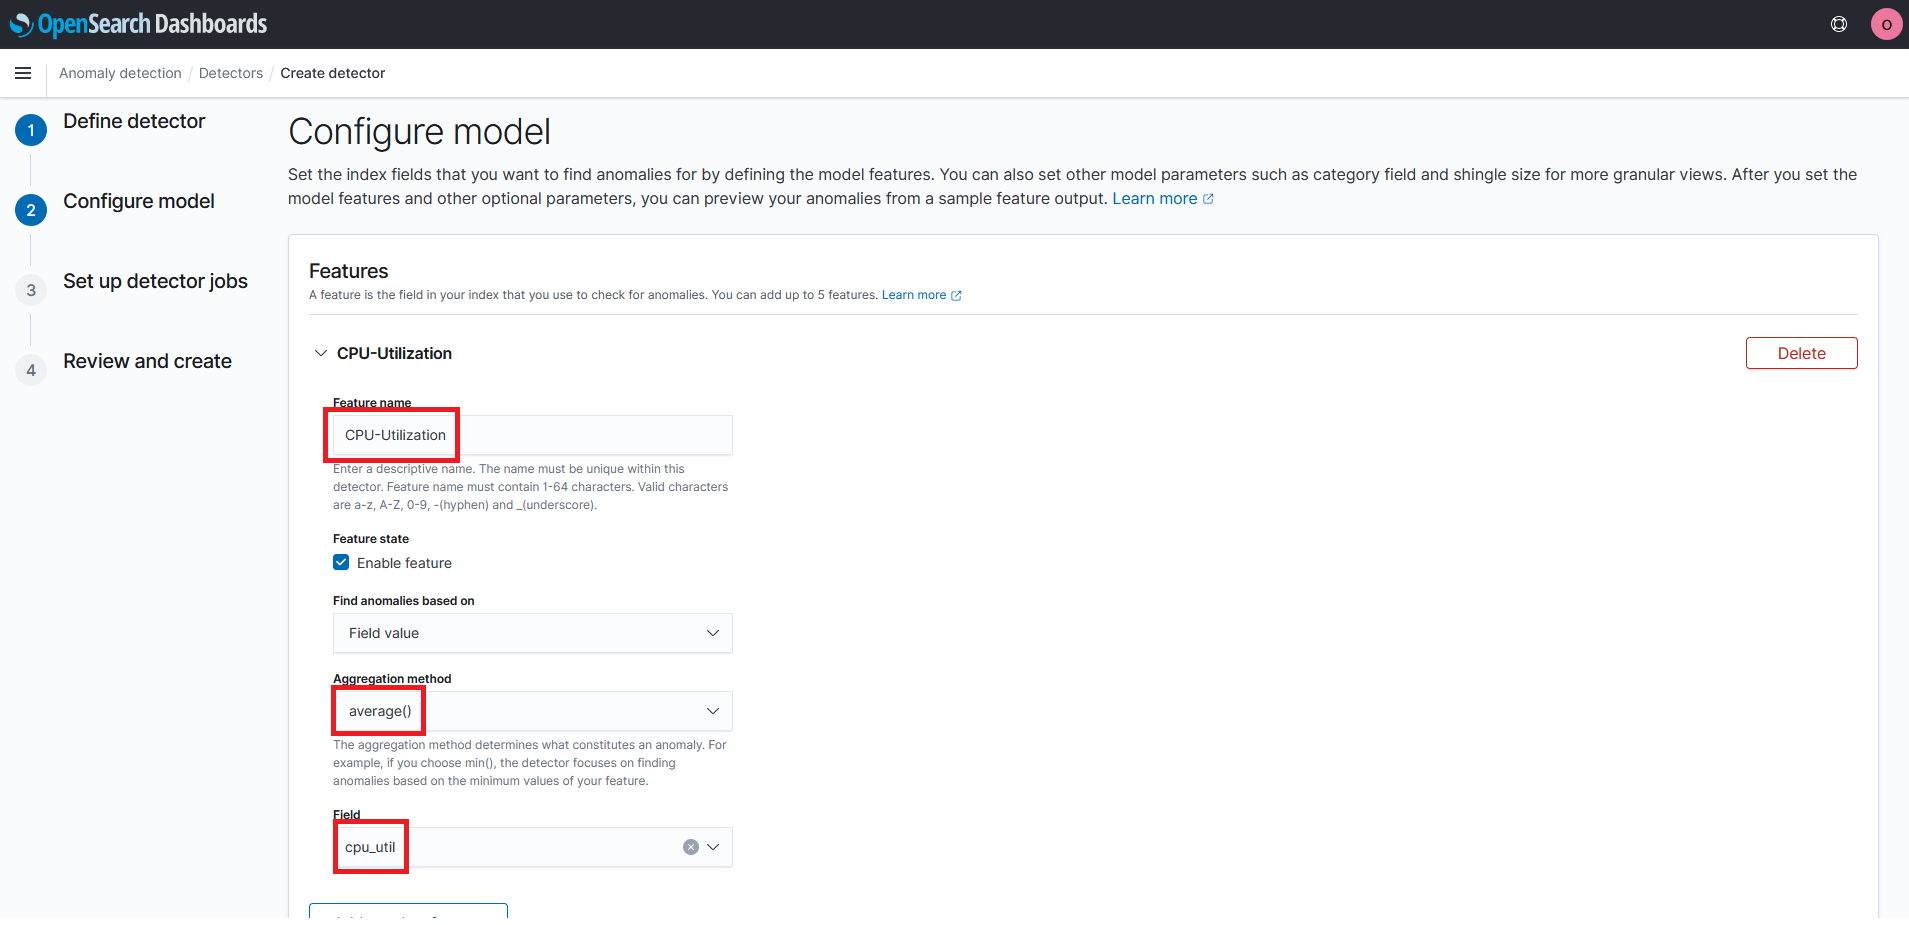This screenshot has width=1909, height=925.
Task: Open the Find anomalies based on dropdown
Action: click(532, 633)
